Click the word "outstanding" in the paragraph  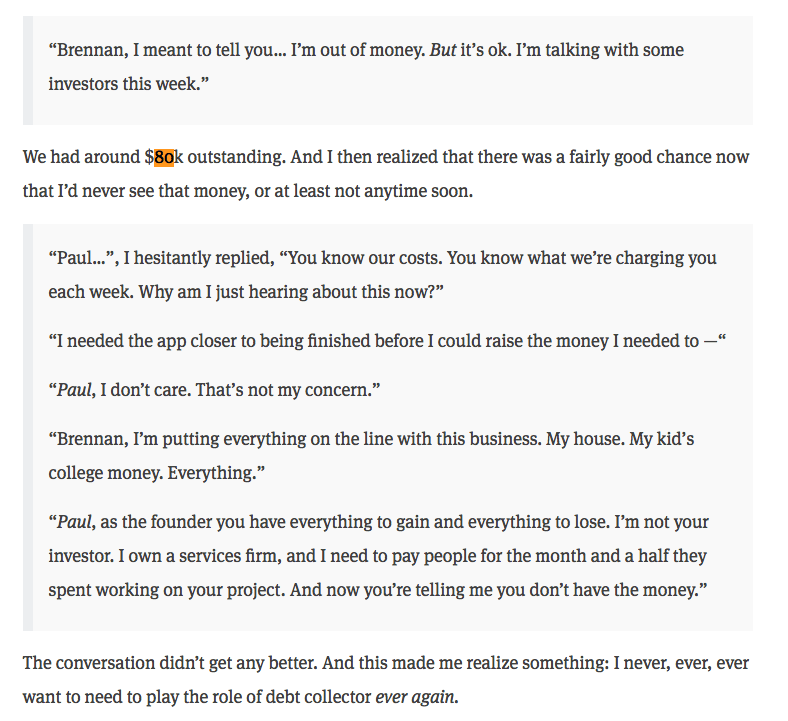[x=236, y=157]
